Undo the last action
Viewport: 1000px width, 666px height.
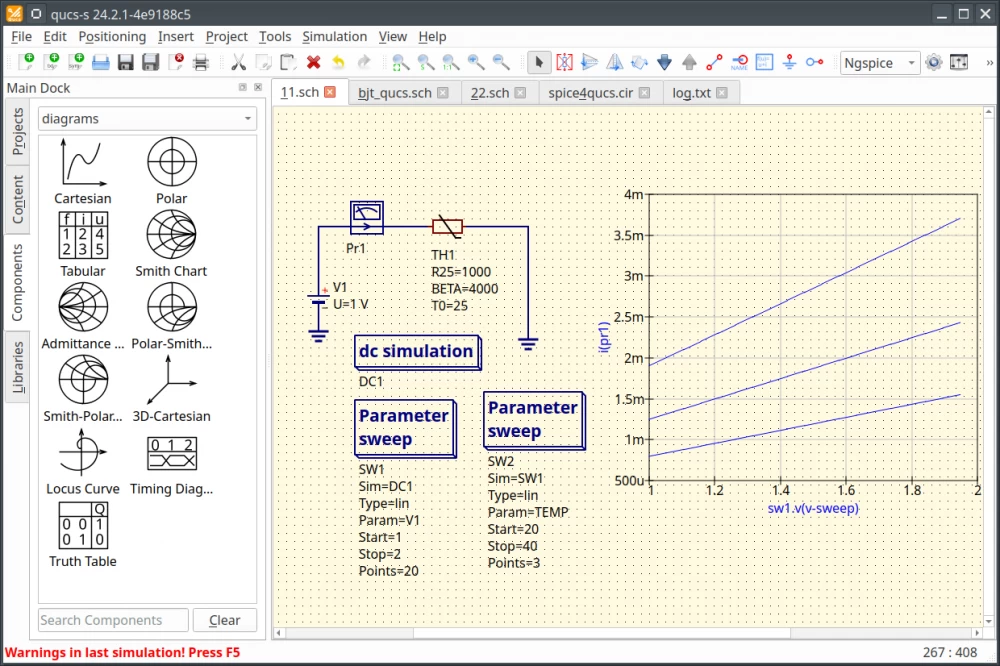tap(338, 62)
